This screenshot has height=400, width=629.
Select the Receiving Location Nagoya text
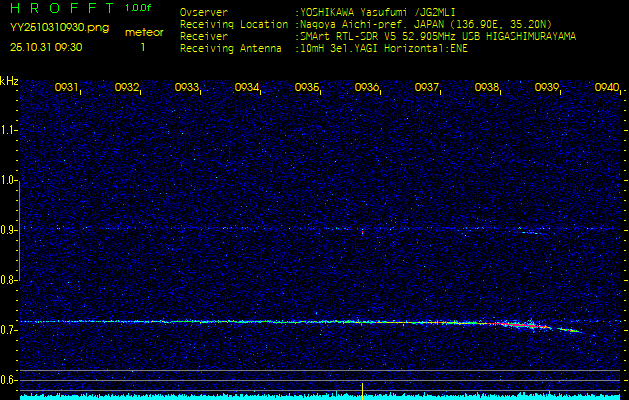click(420, 25)
